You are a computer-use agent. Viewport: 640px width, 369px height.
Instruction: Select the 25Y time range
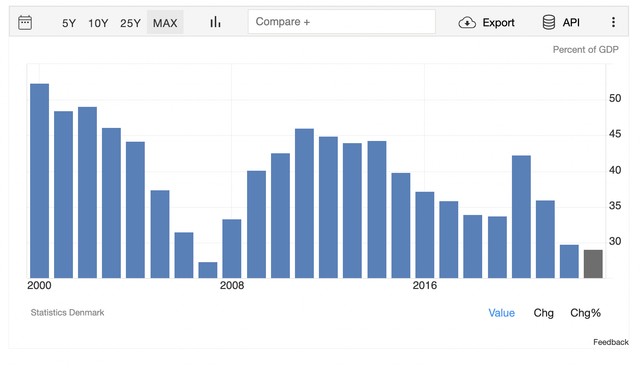[x=131, y=23]
